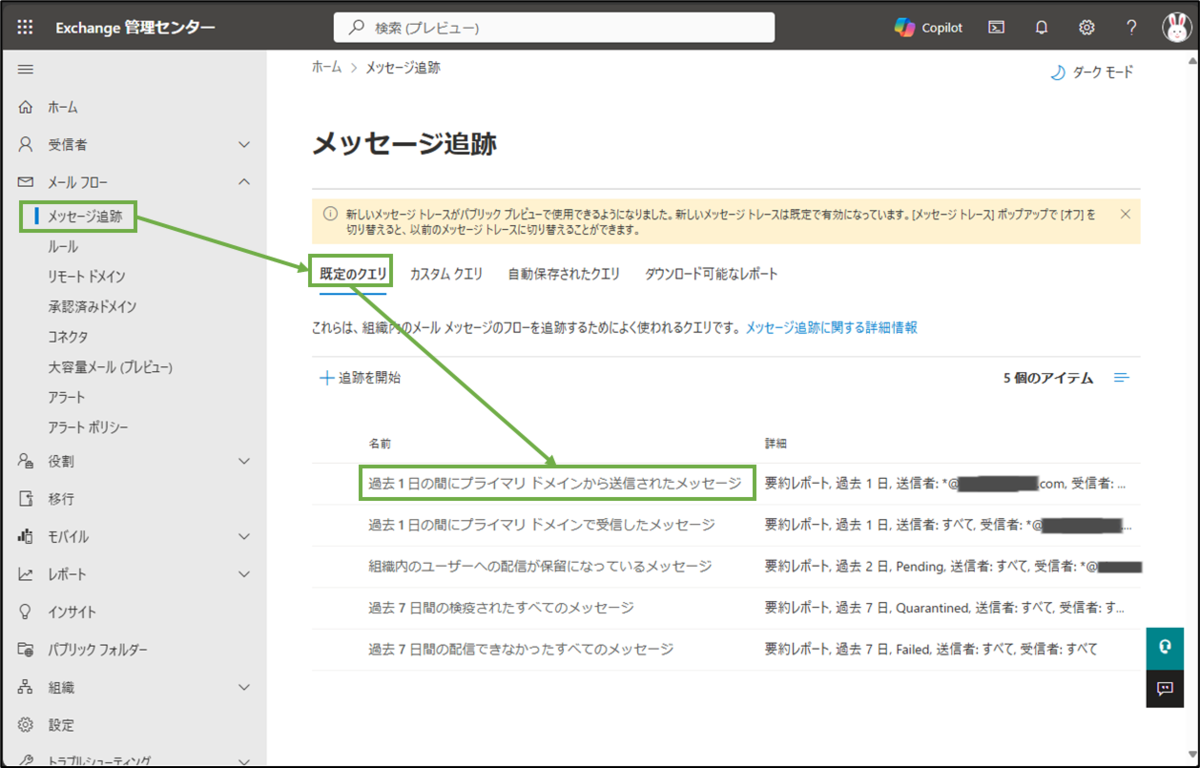Expand the 組織 section chevron

[244, 688]
